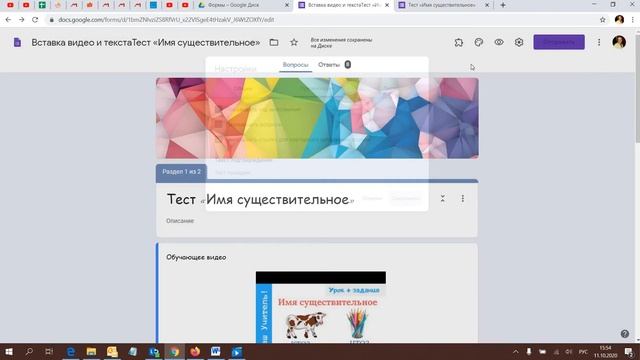Screen dimensions: 640x360
Task: Bookmark this page with star icon
Action: click(602, 20)
